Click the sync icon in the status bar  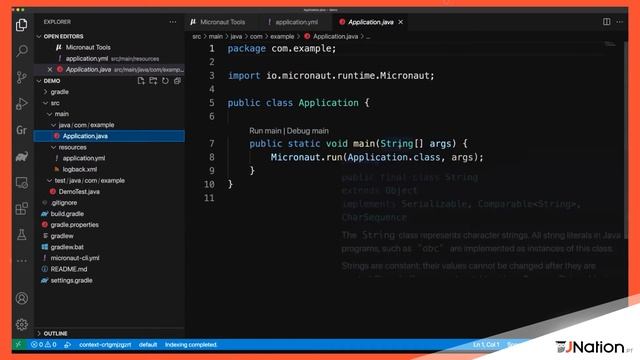[x=67, y=344]
